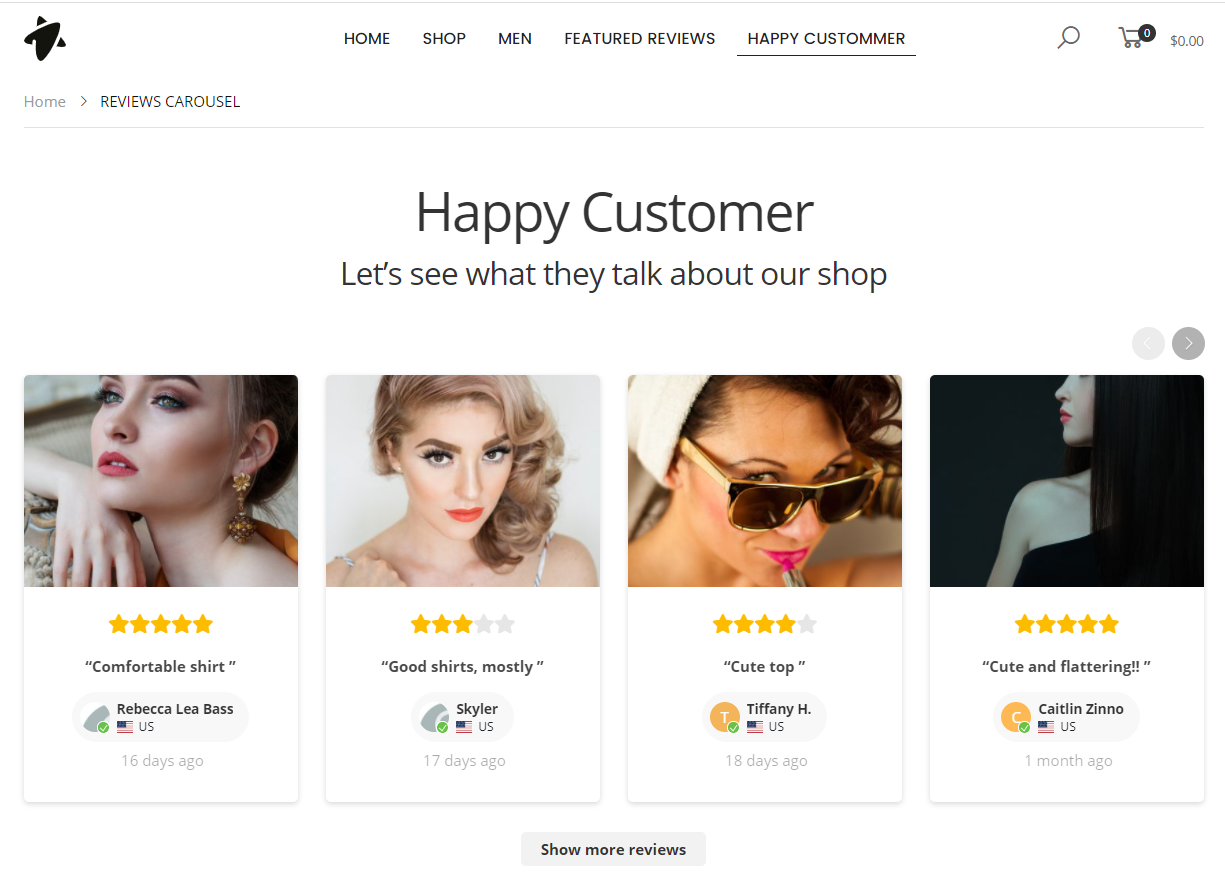Open the earring woman review photo

point(161,481)
